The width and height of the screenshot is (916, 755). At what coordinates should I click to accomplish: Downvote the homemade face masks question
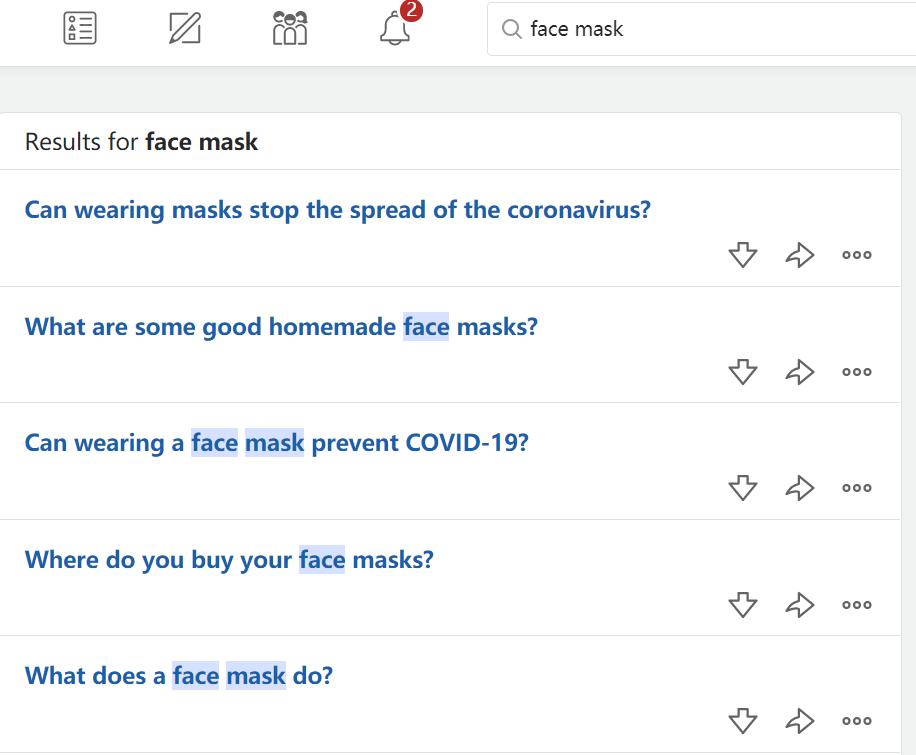[742, 372]
